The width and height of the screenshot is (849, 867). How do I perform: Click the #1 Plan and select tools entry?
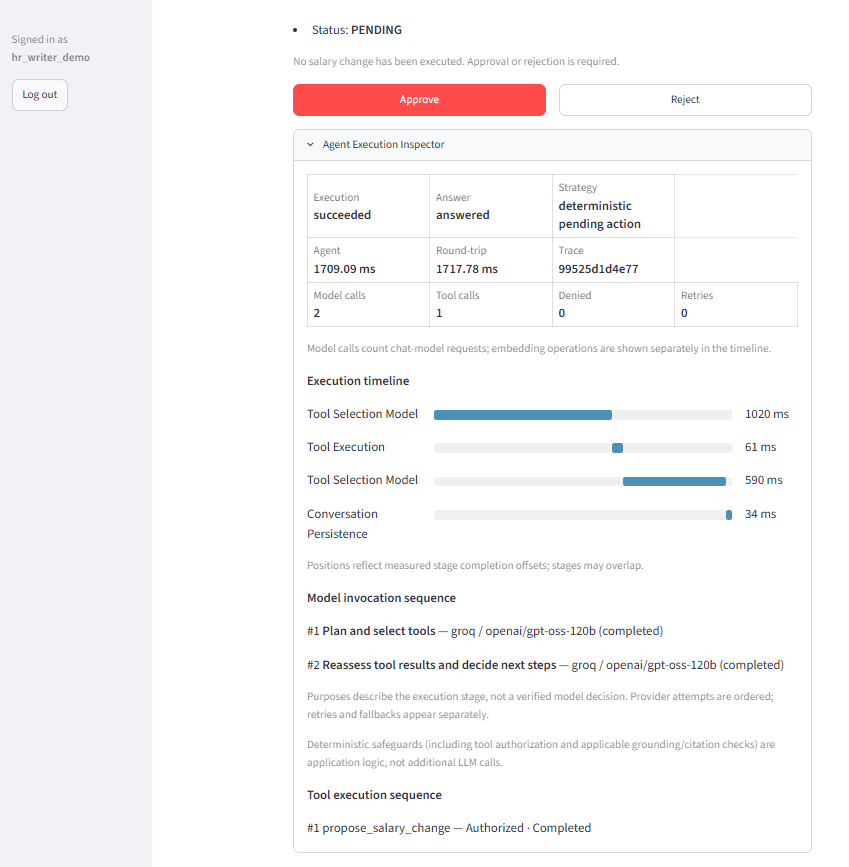(x=485, y=631)
